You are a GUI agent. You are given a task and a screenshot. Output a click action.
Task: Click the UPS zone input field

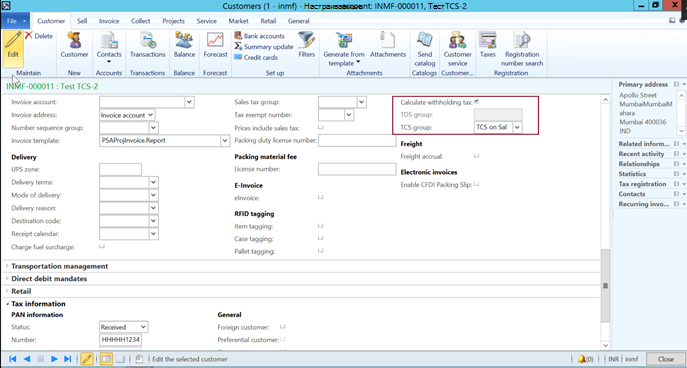[x=120, y=169]
